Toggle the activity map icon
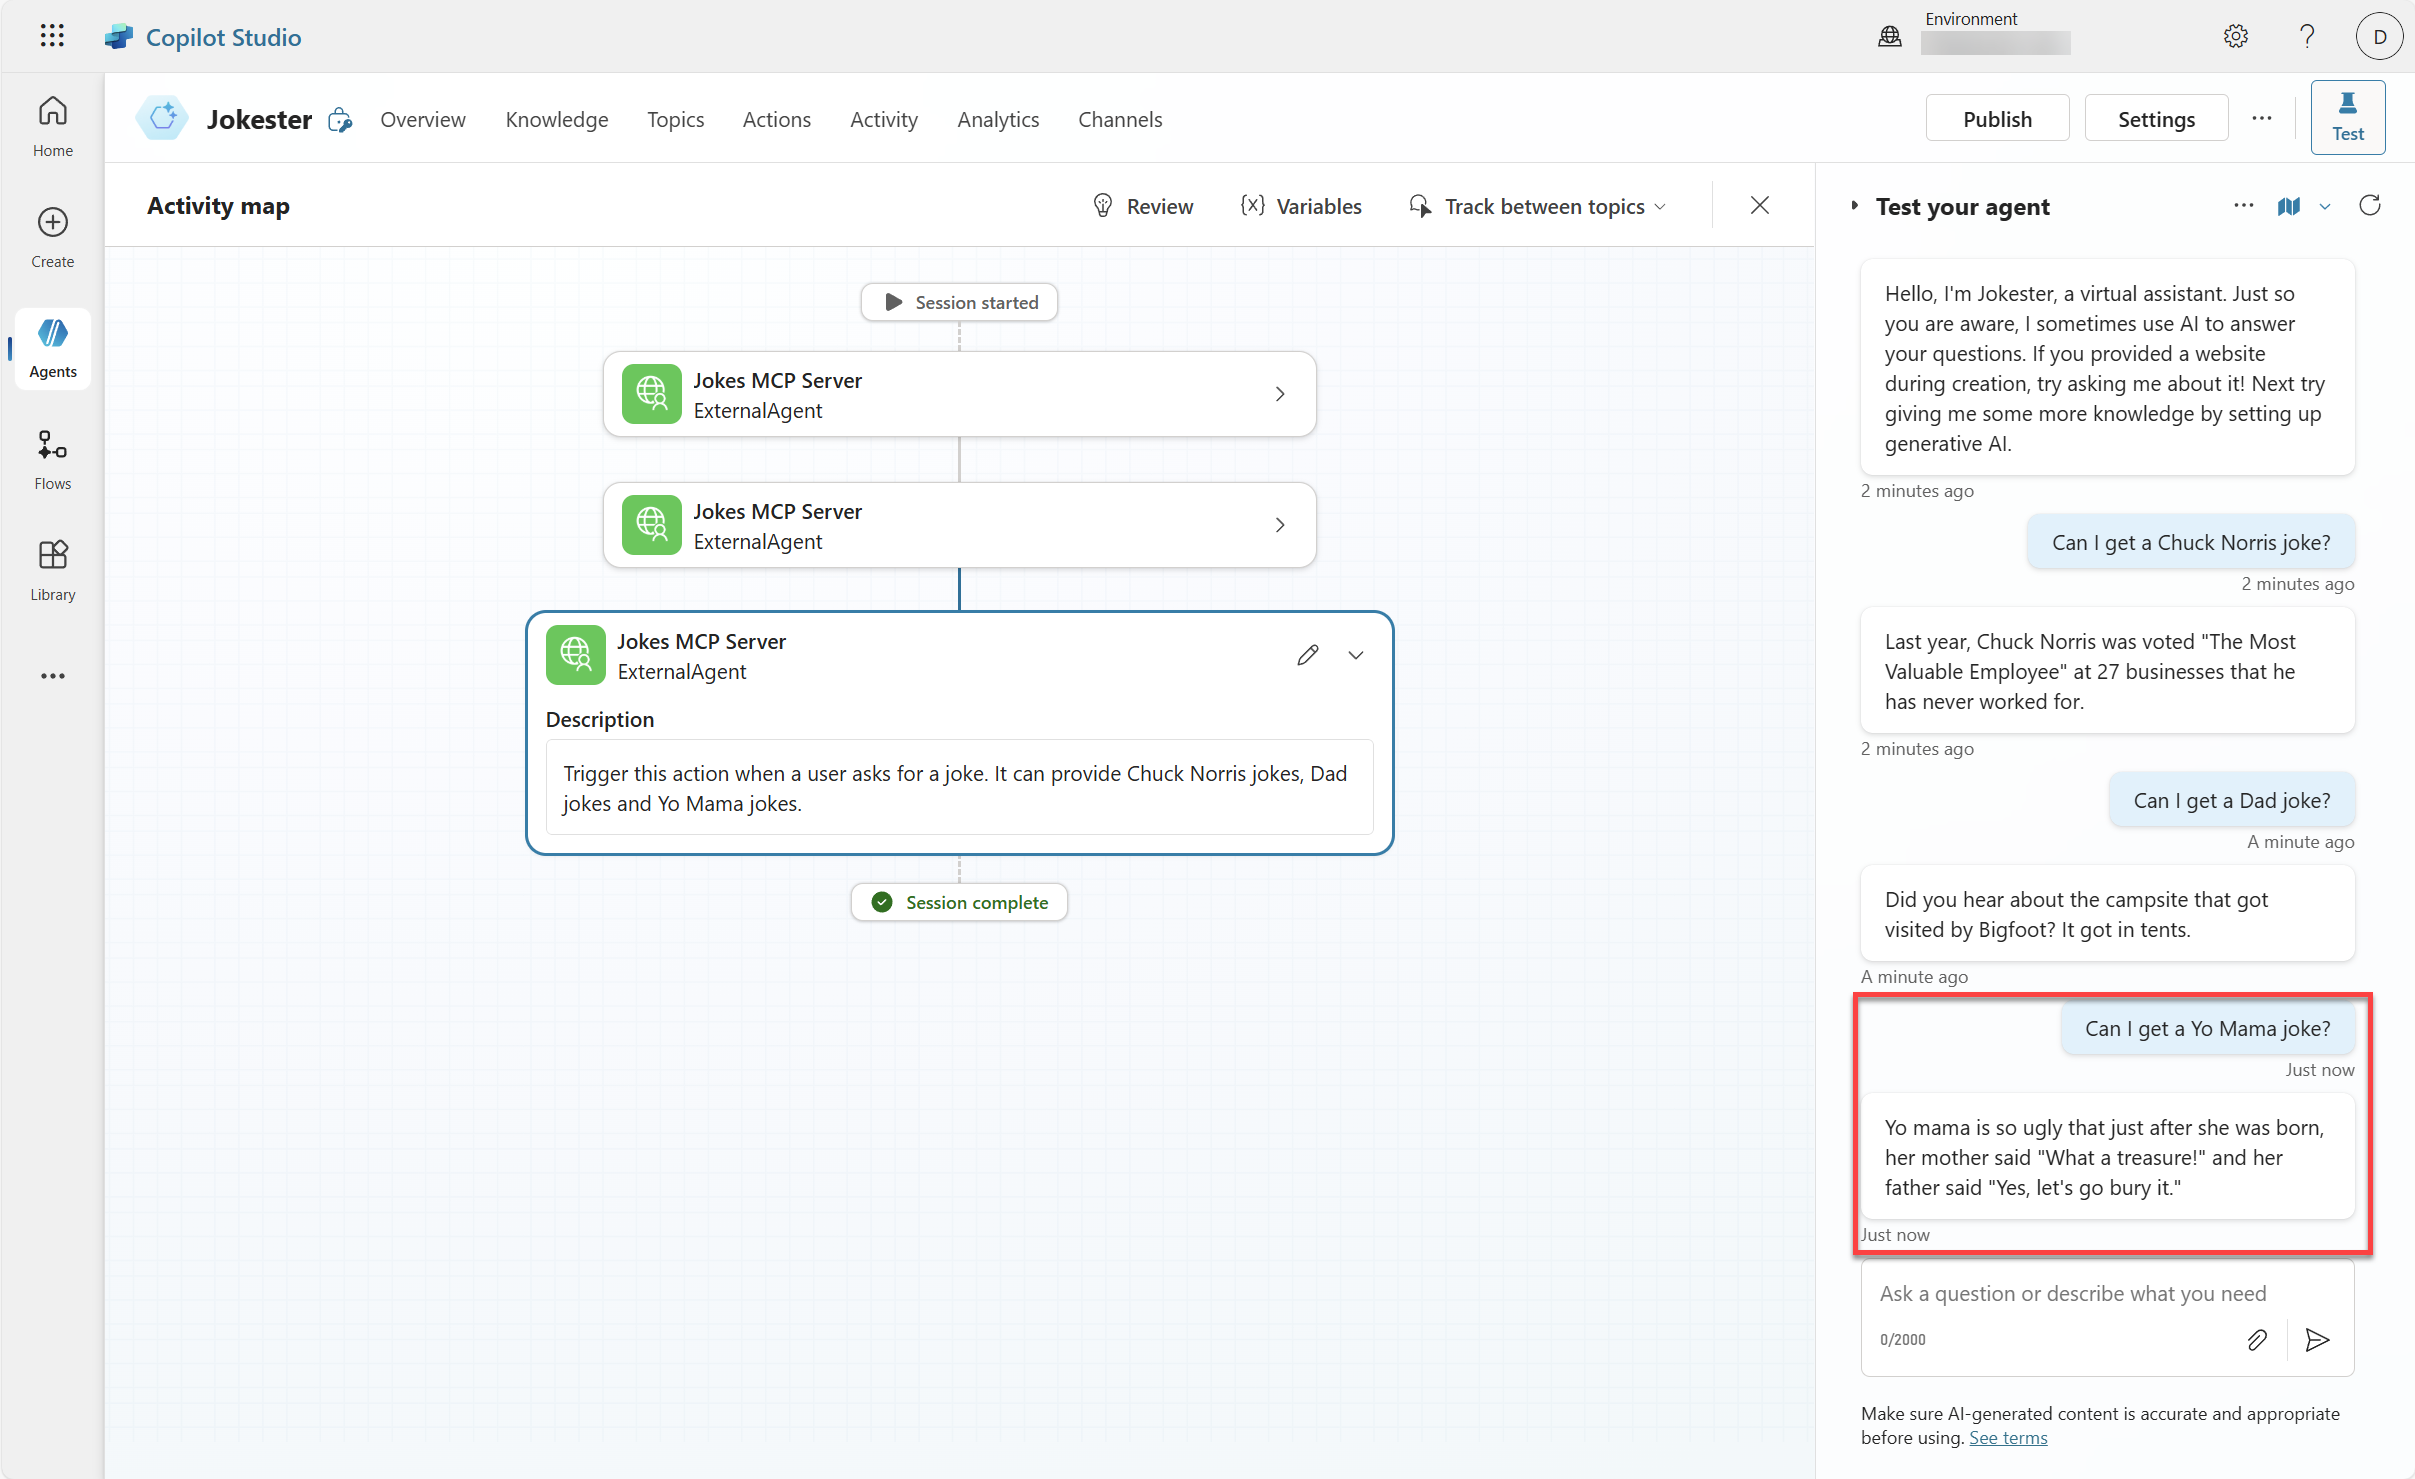Screen dimensions: 2415x1479 pyautogui.click(x=2288, y=206)
